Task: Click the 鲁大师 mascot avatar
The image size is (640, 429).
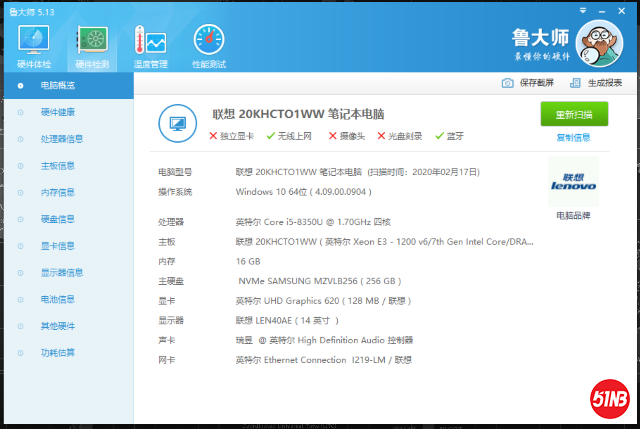Action: tap(603, 45)
